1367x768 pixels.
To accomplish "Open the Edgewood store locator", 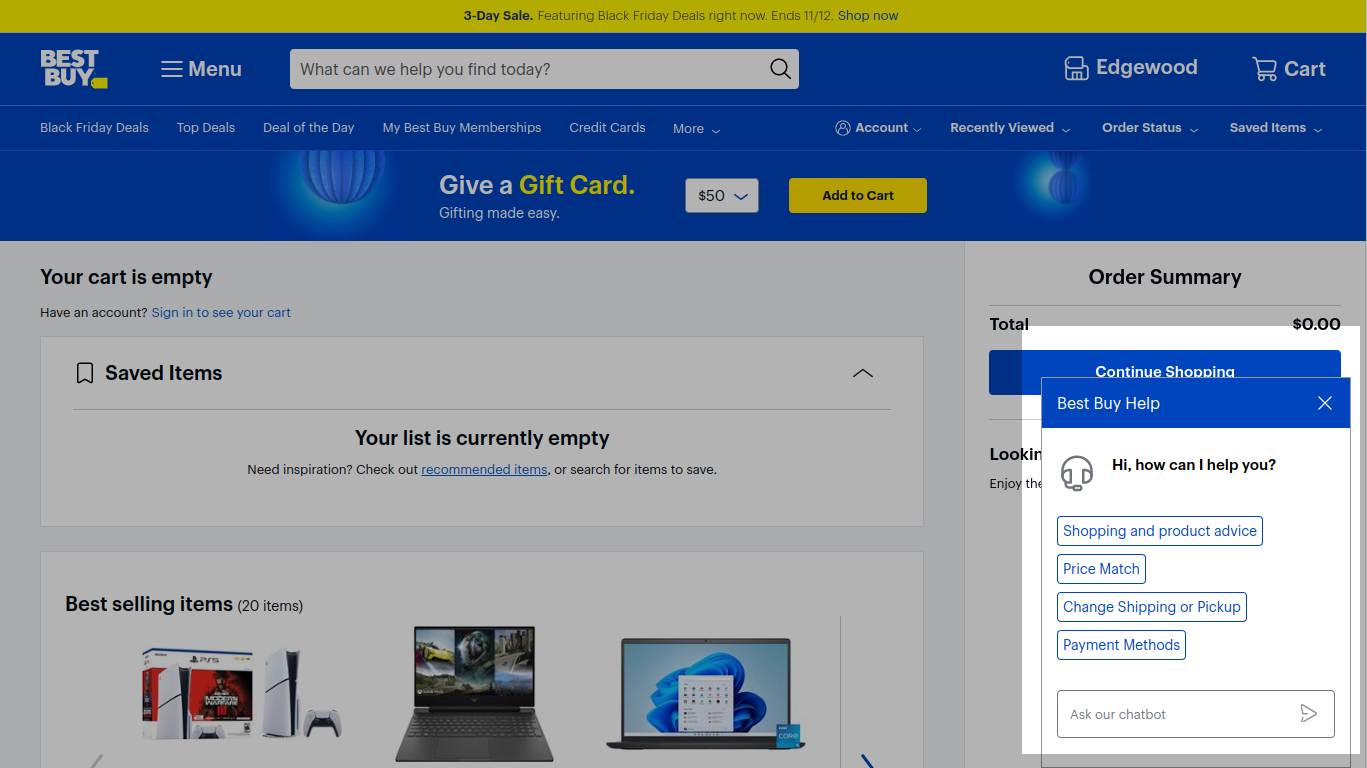I will pyautogui.click(x=1130, y=68).
